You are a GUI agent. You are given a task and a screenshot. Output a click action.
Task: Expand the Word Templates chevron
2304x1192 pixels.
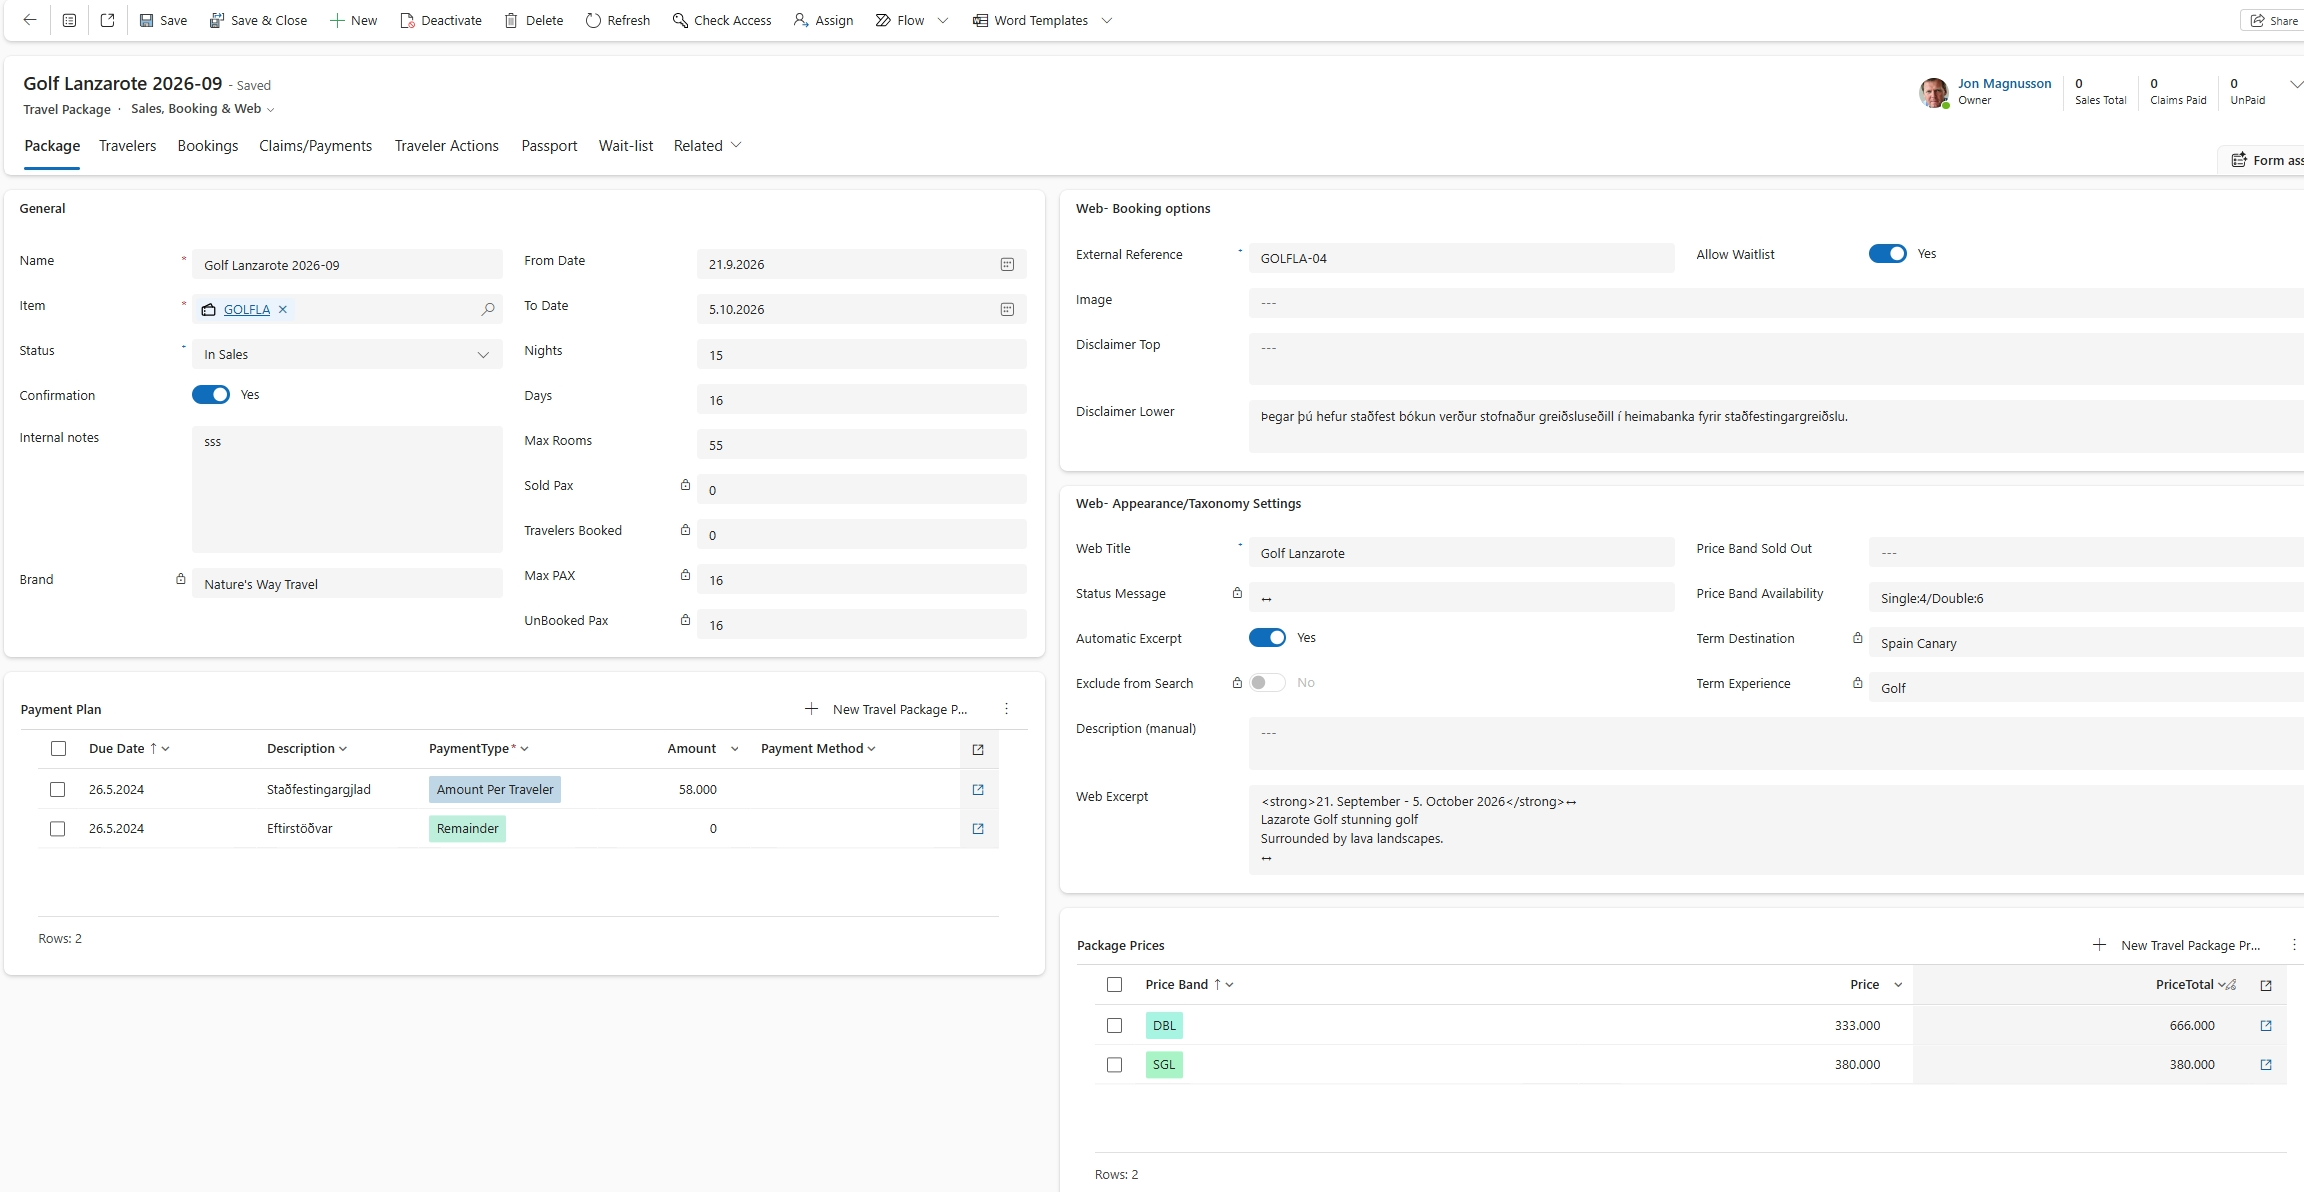coord(1107,20)
